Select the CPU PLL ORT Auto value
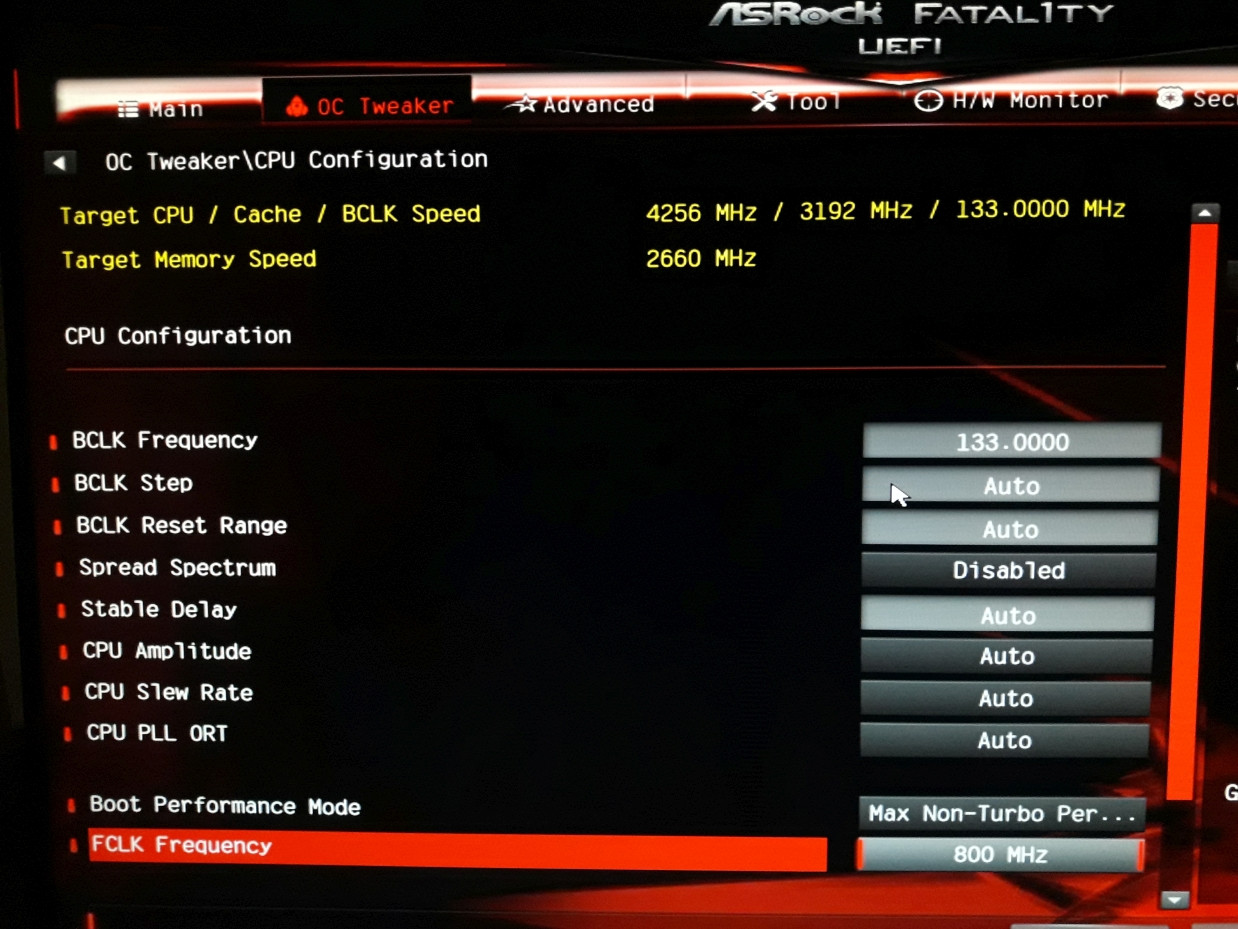This screenshot has width=1238, height=929. point(1004,741)
